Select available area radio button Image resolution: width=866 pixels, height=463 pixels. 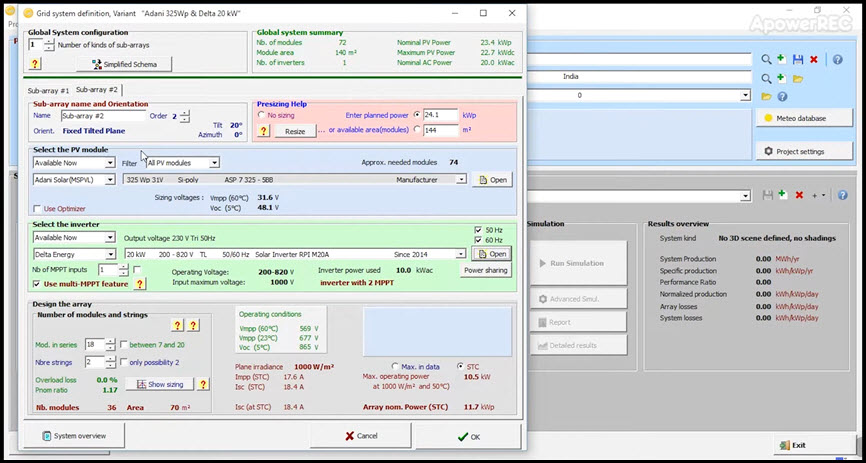coord(417,129)
